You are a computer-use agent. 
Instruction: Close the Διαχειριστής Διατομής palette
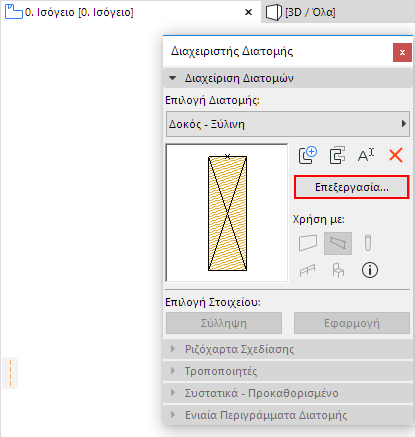coord(402,52)
